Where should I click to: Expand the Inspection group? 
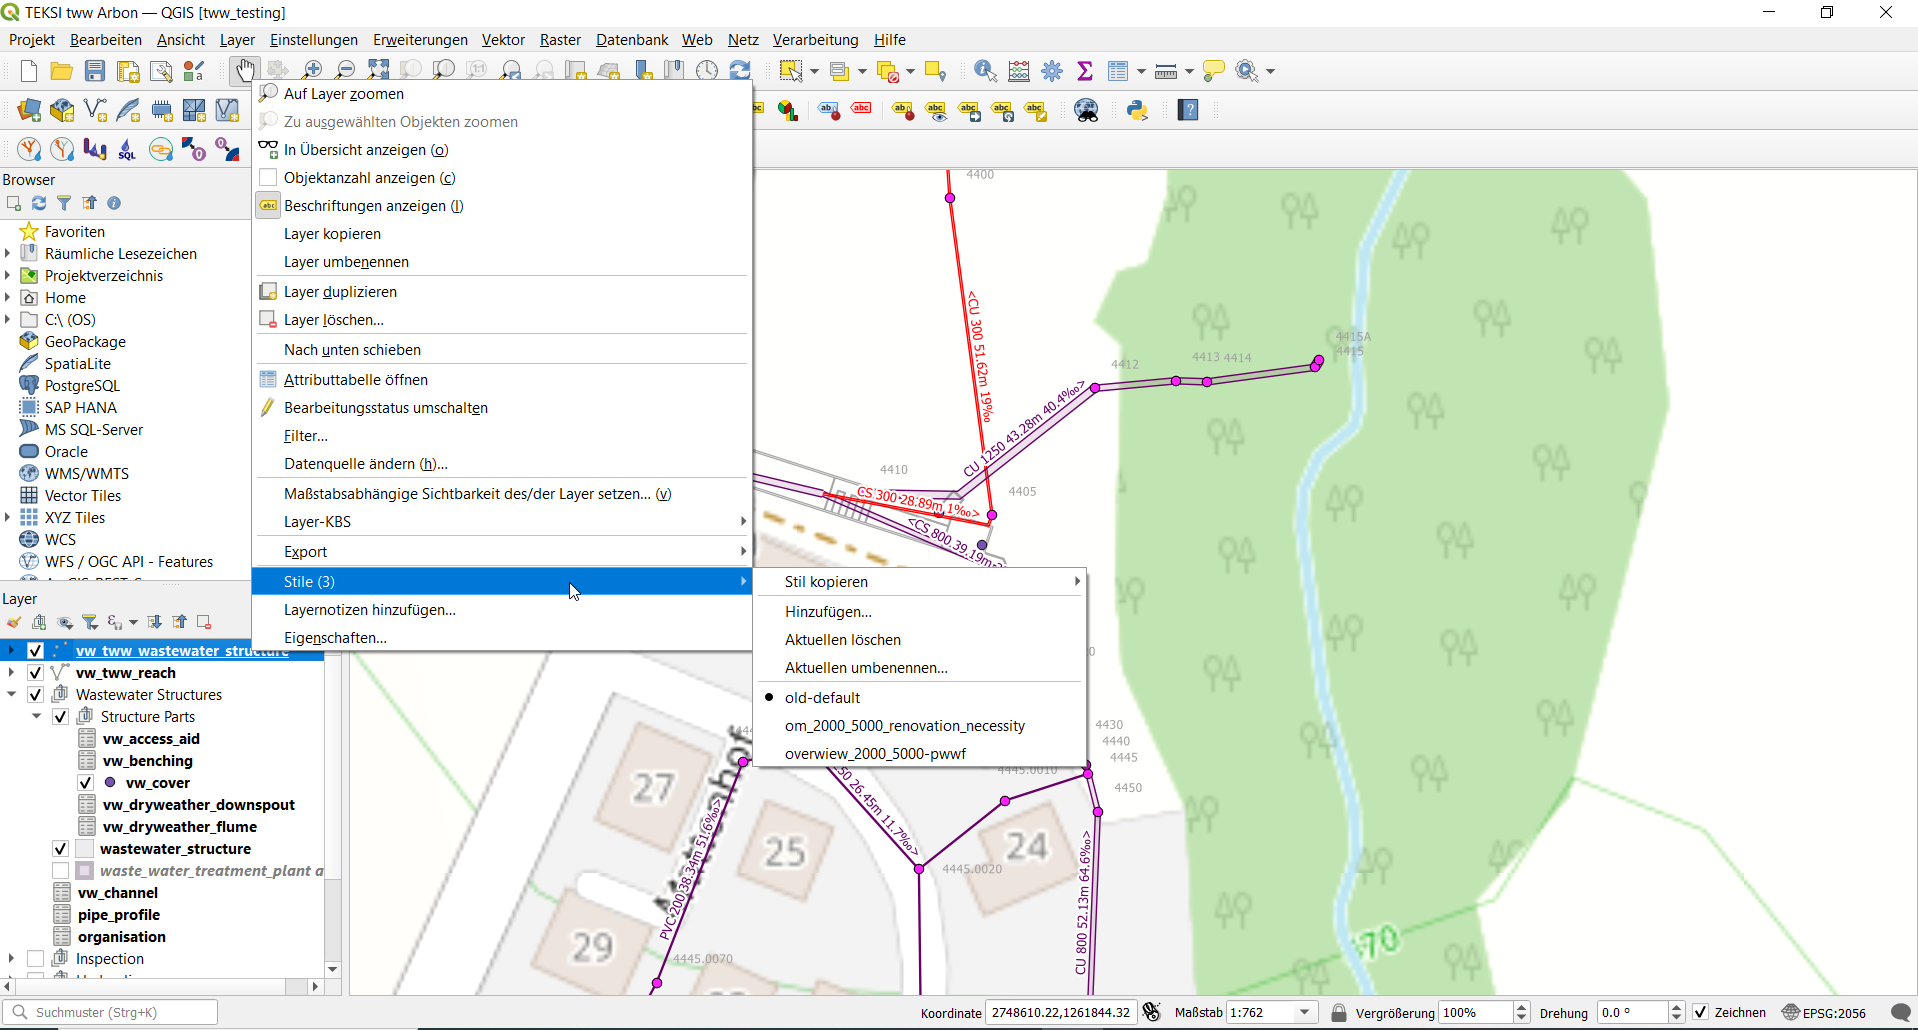point(11,959)
